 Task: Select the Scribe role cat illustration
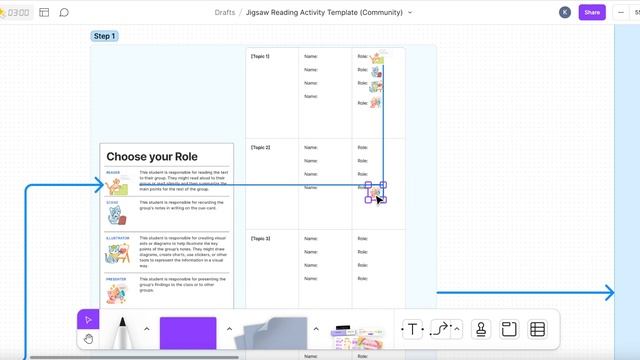click(117, 216)
